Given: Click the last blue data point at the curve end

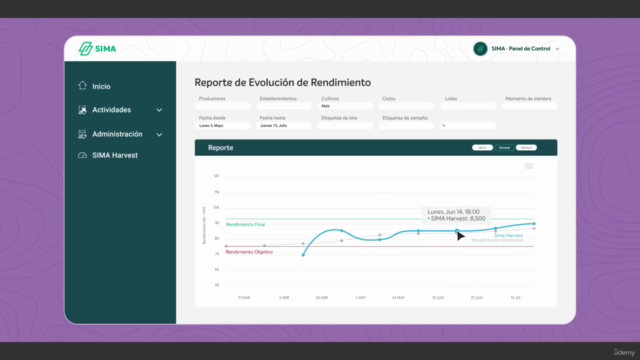Looking at the screenshot, I should pos(534,224).
